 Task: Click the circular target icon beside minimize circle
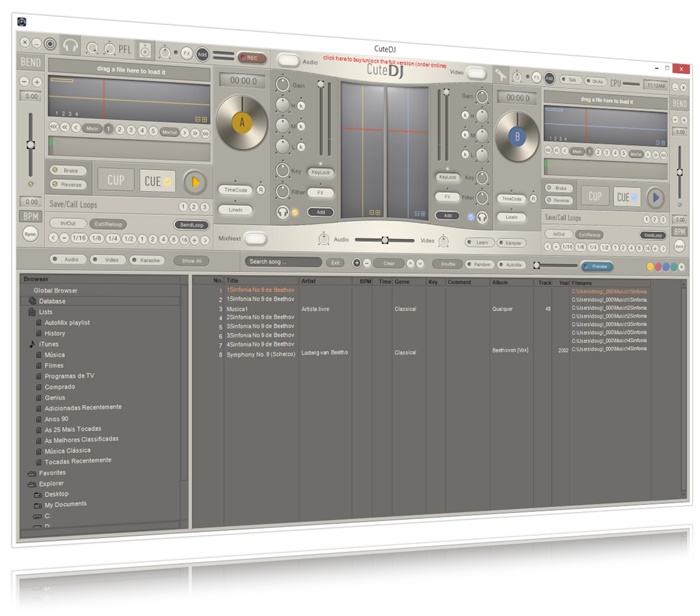click(50, 43)
